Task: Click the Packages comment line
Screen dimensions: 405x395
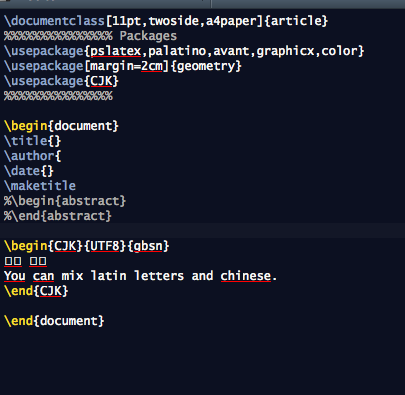Action: pyautogui.click(x=90, y=36)
